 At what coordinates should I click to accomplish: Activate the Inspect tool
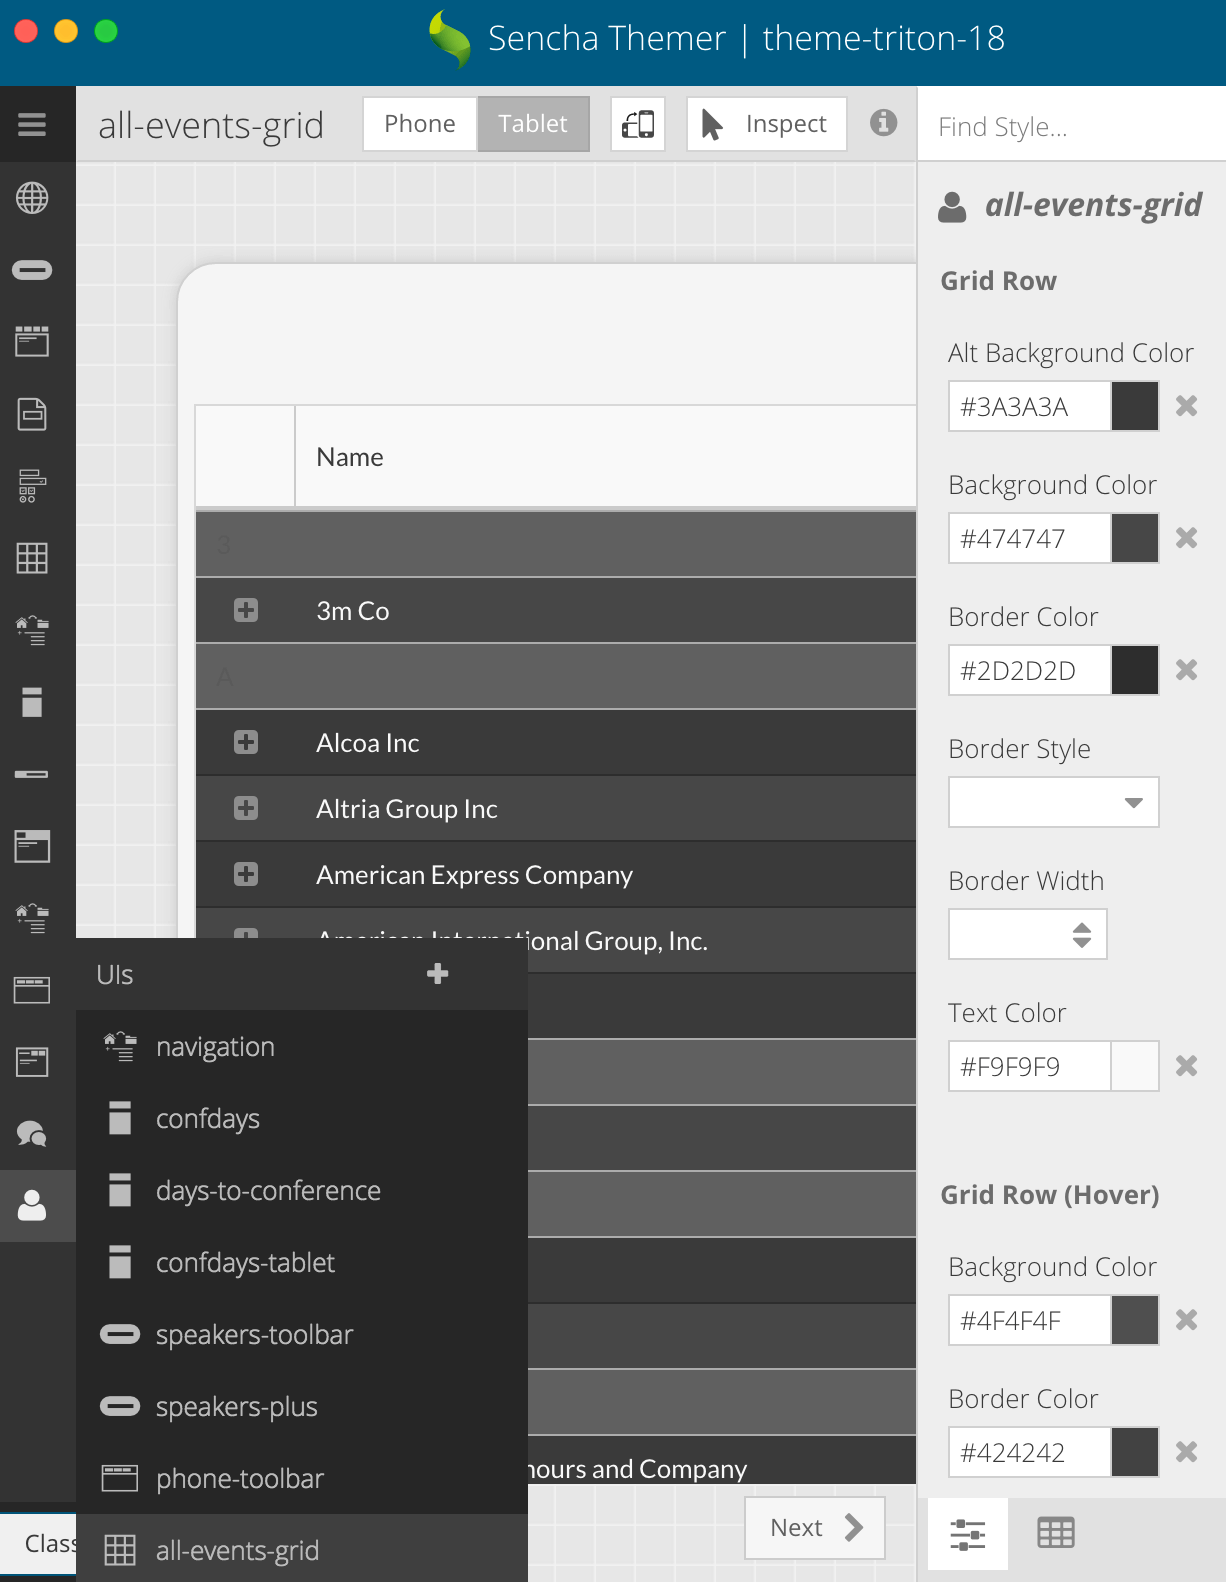pyautogui.click(x=767, y=124)
